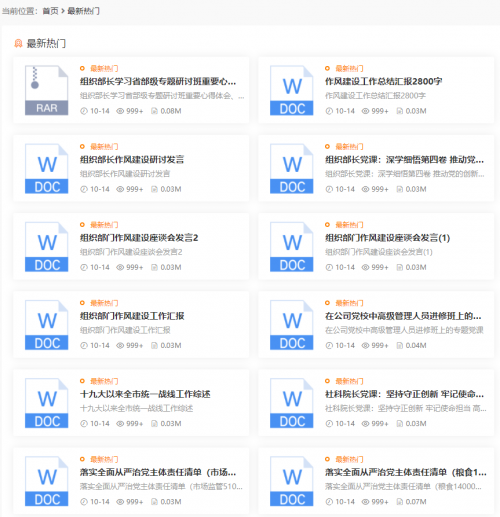Image resolution: width=500 pixels, height=517 pixels.
Task: Open the RAR archive file icon
Action: click(x=47, y=90)
